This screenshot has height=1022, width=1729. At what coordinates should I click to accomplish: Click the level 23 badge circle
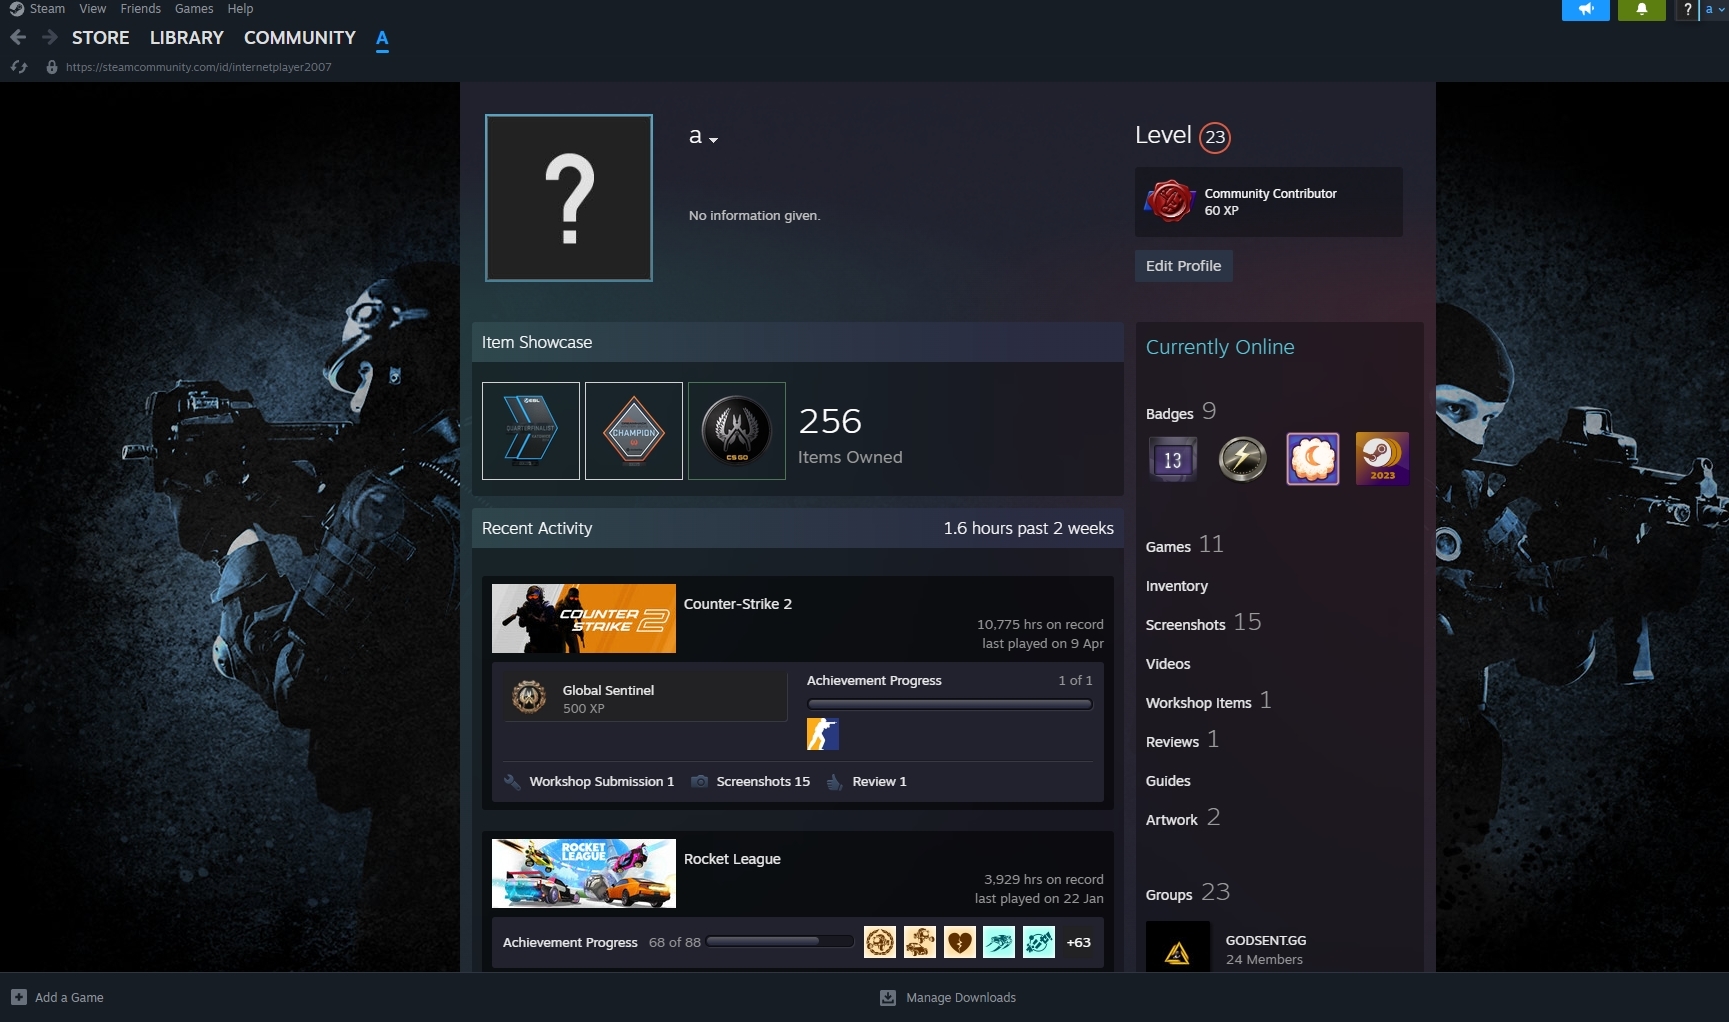click(1215, 137)
